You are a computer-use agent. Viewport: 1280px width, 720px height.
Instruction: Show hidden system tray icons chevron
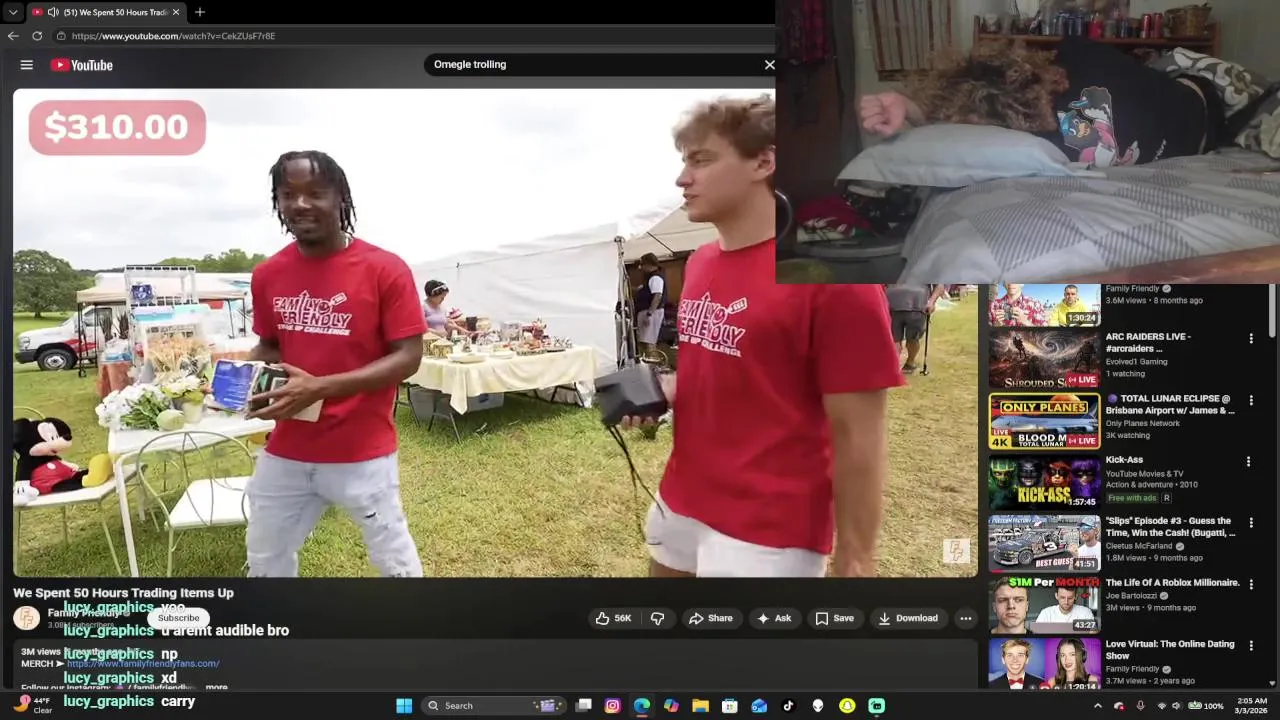tap(1098, 706)
